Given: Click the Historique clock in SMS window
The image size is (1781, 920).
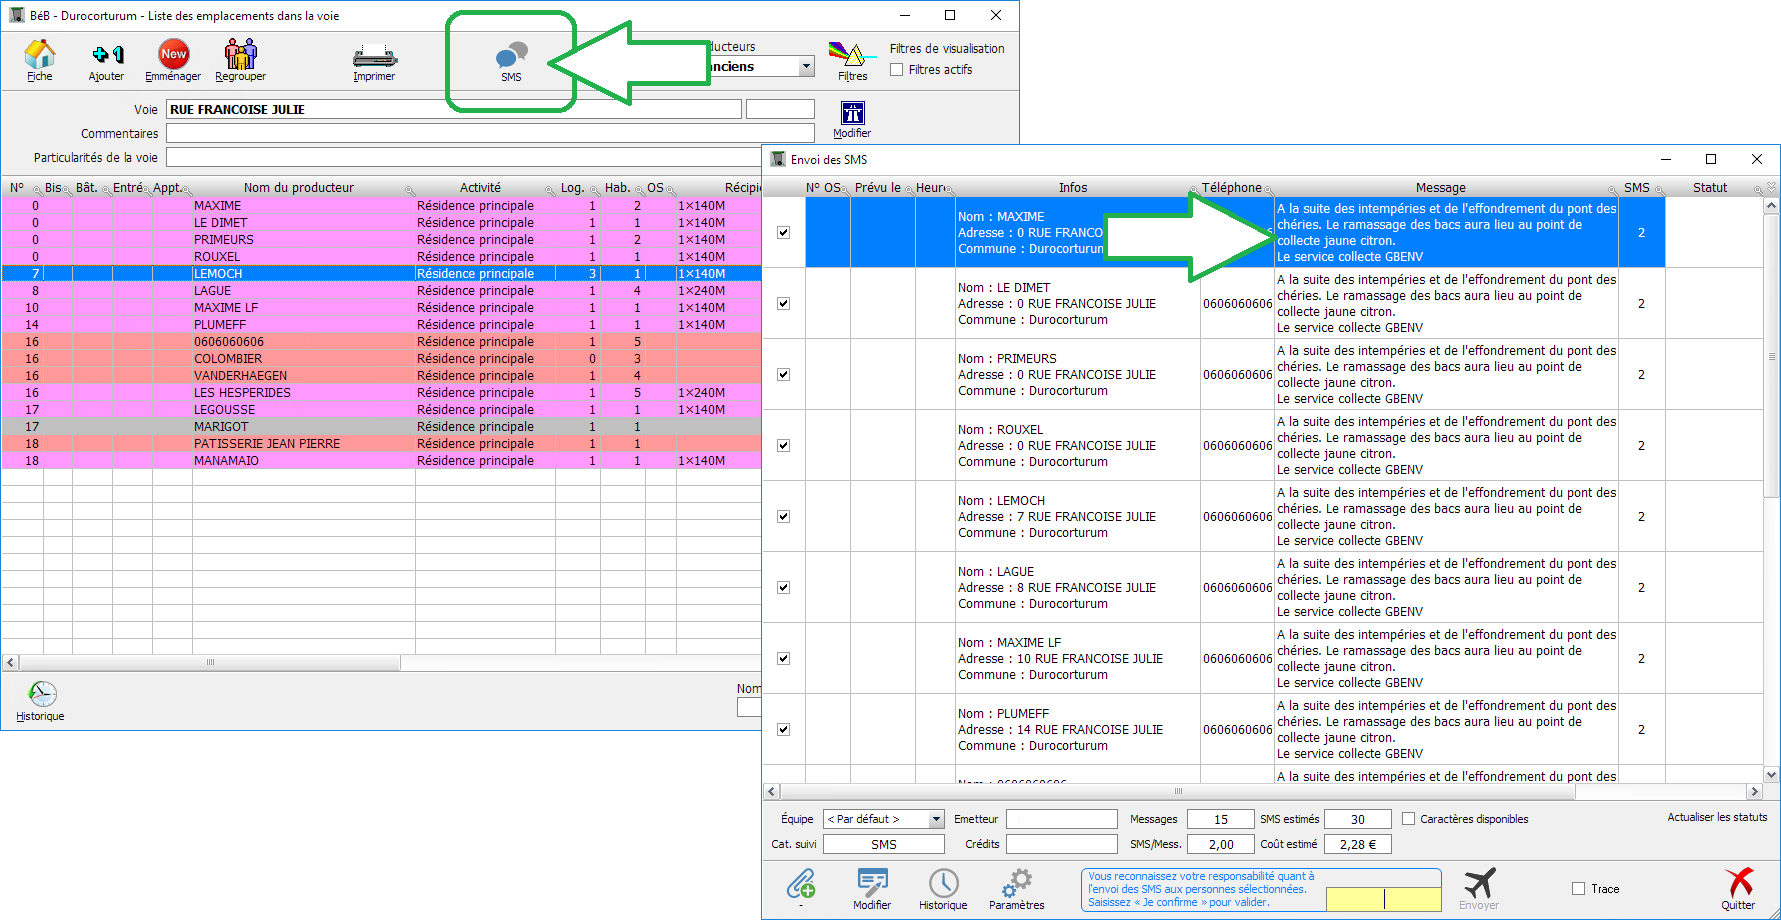Looking at the screenshot, I should tap(943, 887).
